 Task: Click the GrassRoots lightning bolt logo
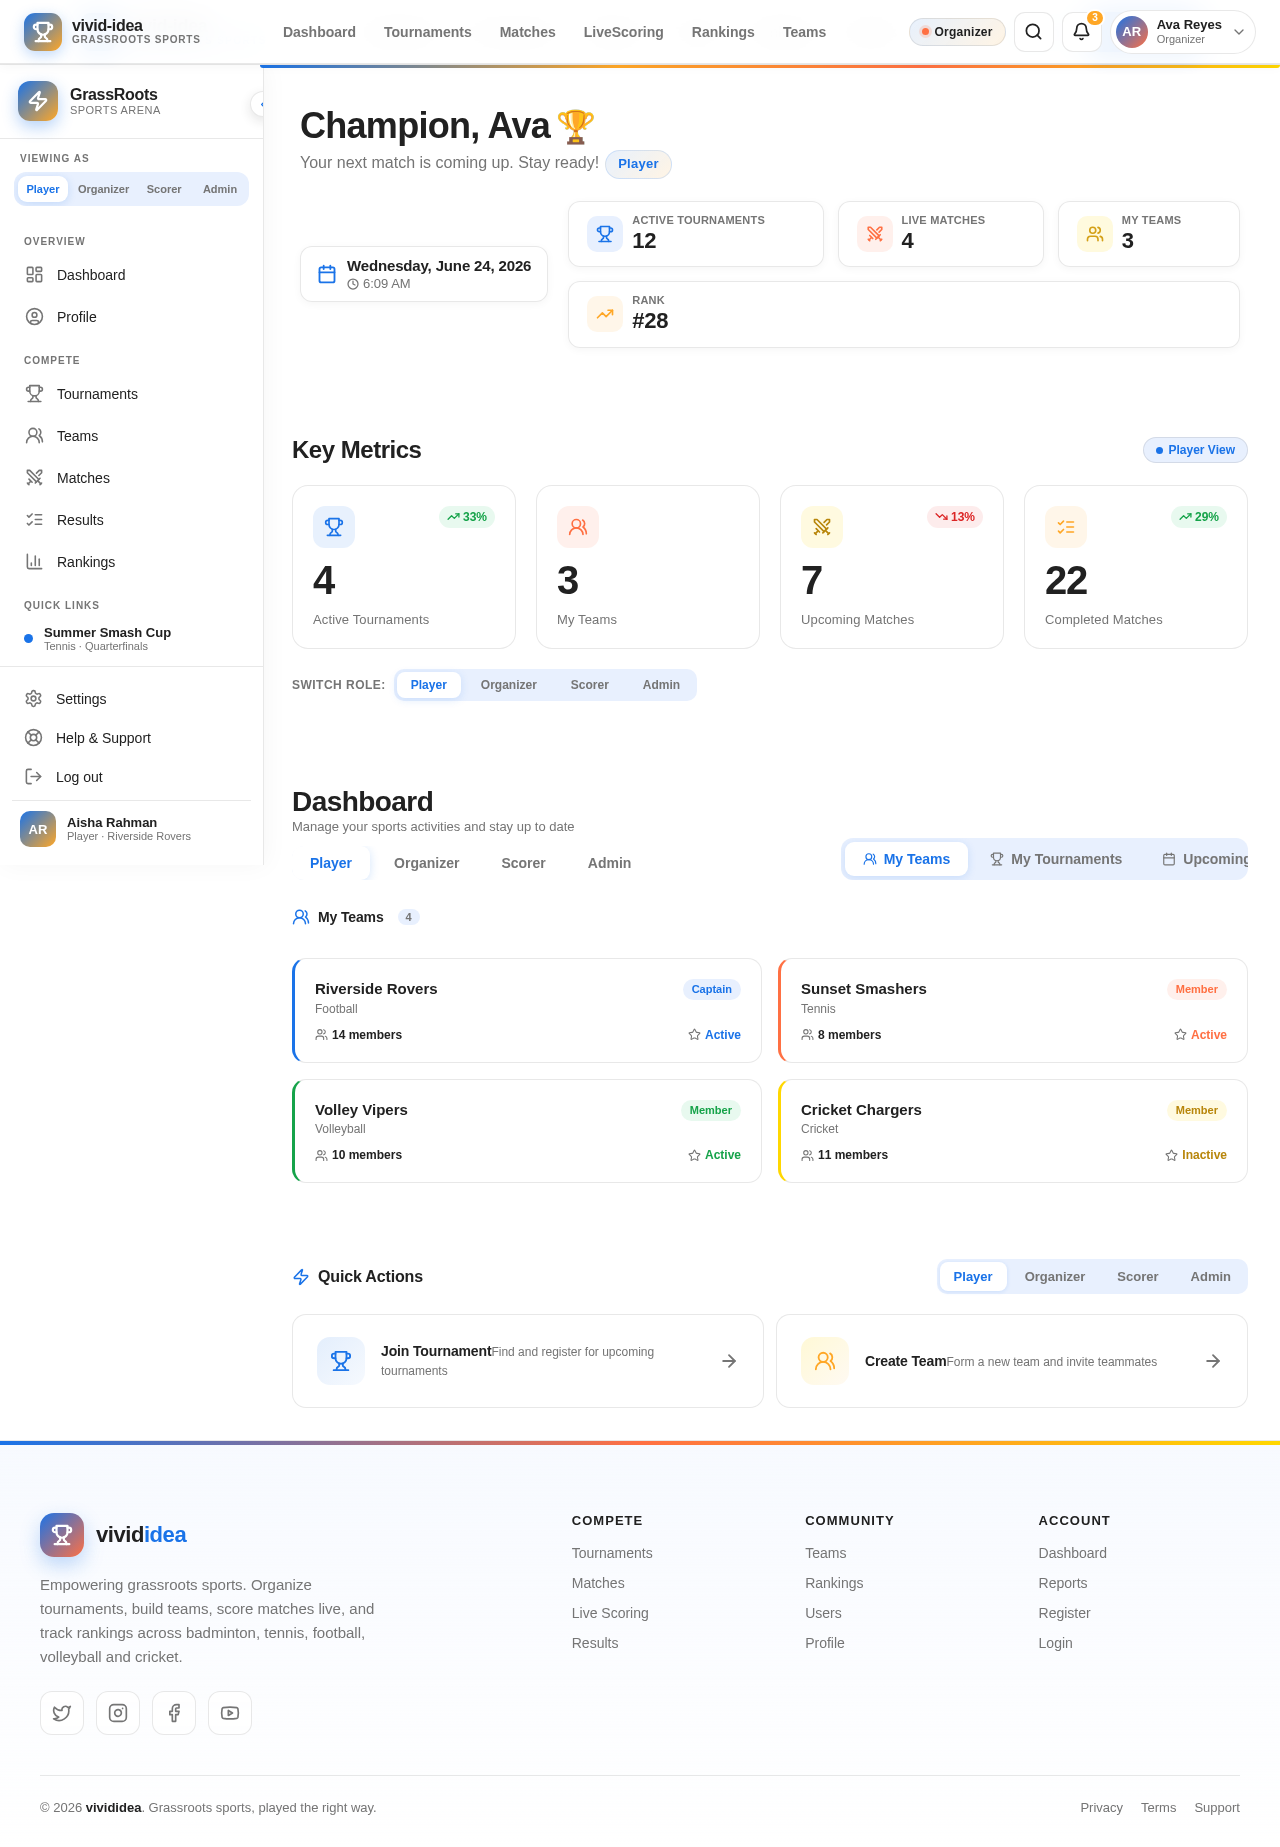pyautogui.click(x=38, y=101)
